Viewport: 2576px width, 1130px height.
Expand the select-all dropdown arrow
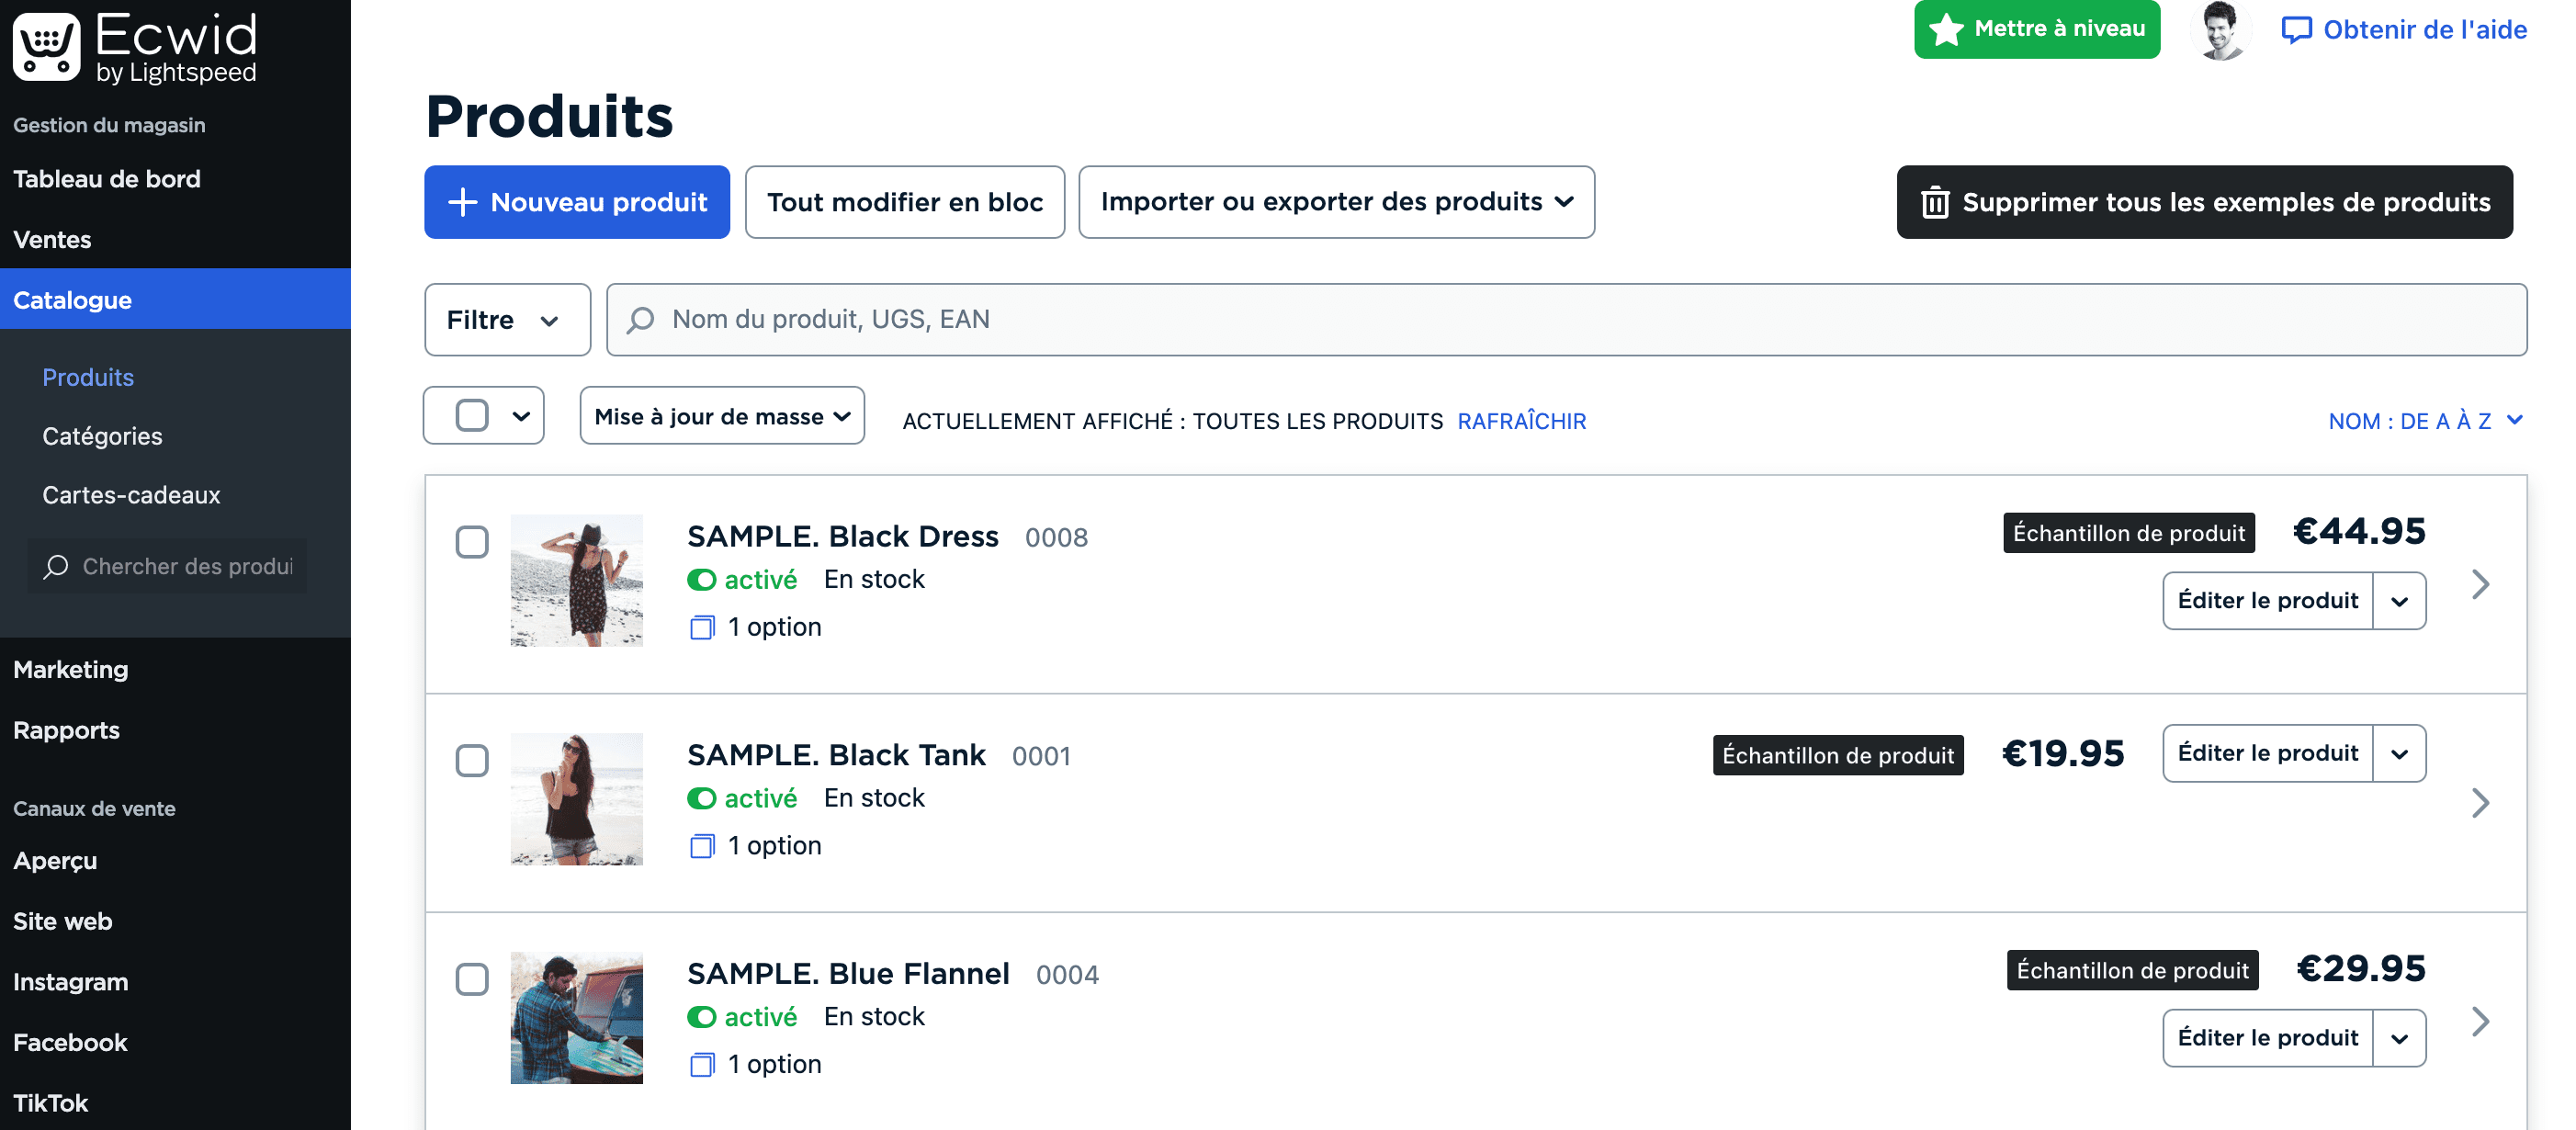(x=521, y=416)
